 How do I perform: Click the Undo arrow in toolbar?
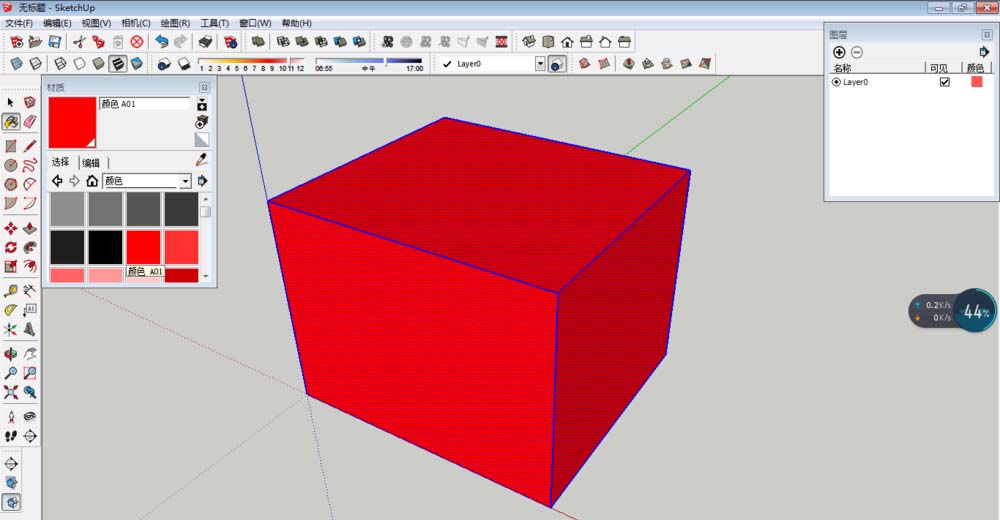click(161, 42)
